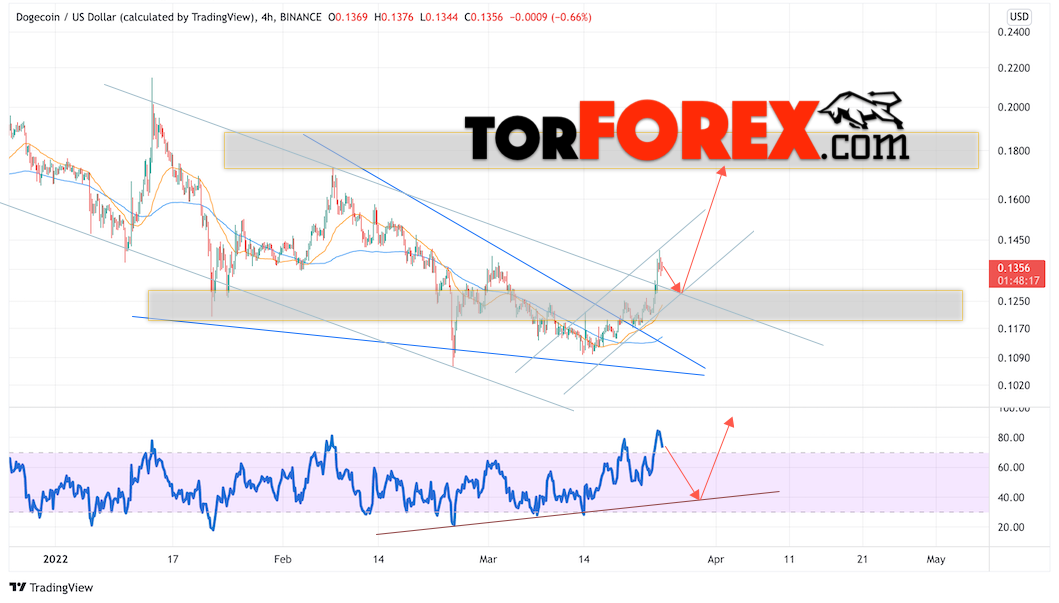The height and width of the screenshot is (603, 1059).
Task: Click the 11 date label on time axis
Action: click(788, 560)
